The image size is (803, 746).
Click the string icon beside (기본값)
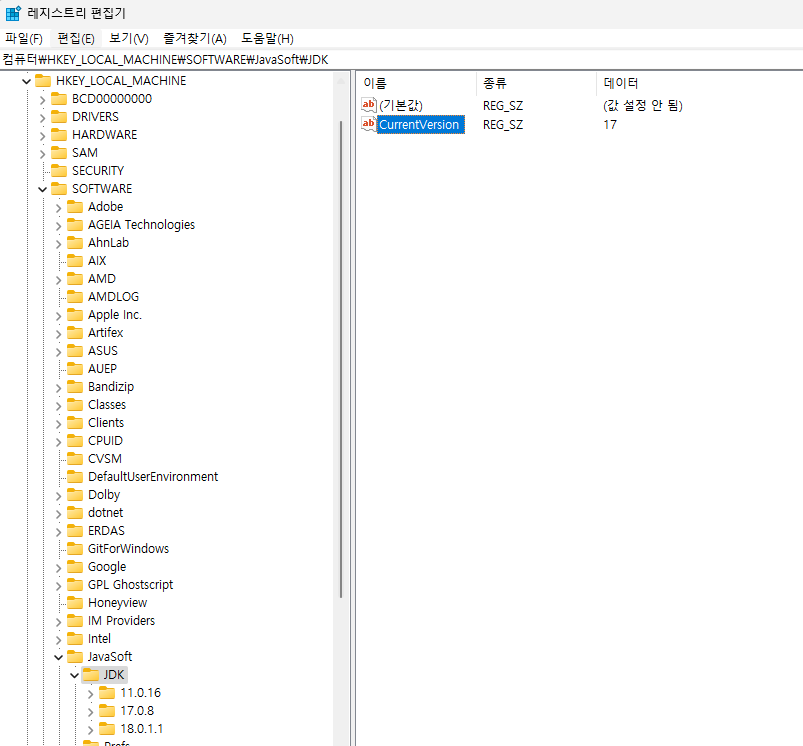coord(369,105)
